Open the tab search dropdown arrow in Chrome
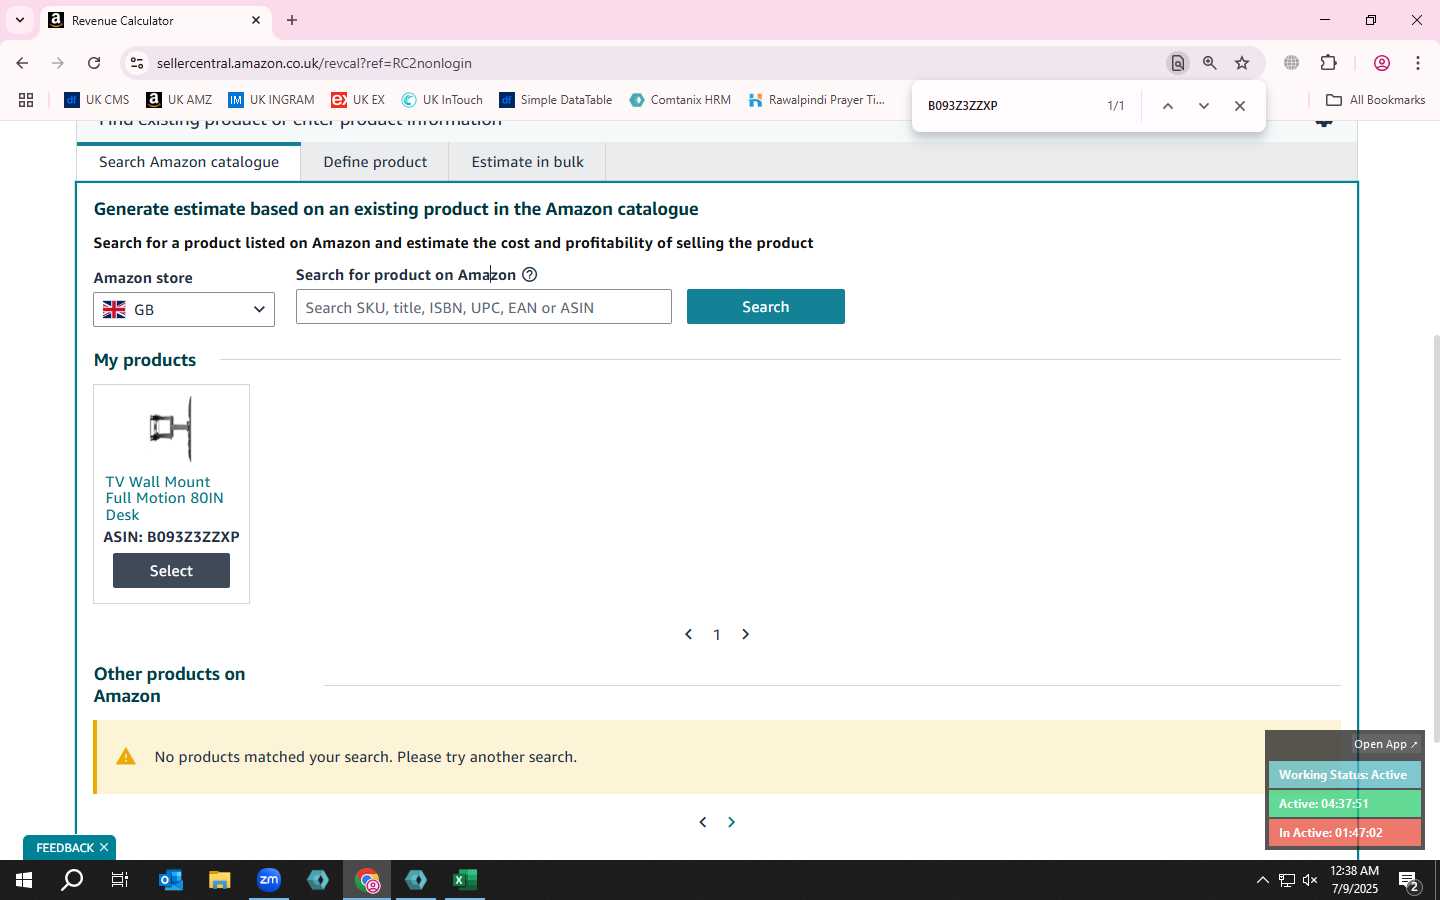 [19, 20]
